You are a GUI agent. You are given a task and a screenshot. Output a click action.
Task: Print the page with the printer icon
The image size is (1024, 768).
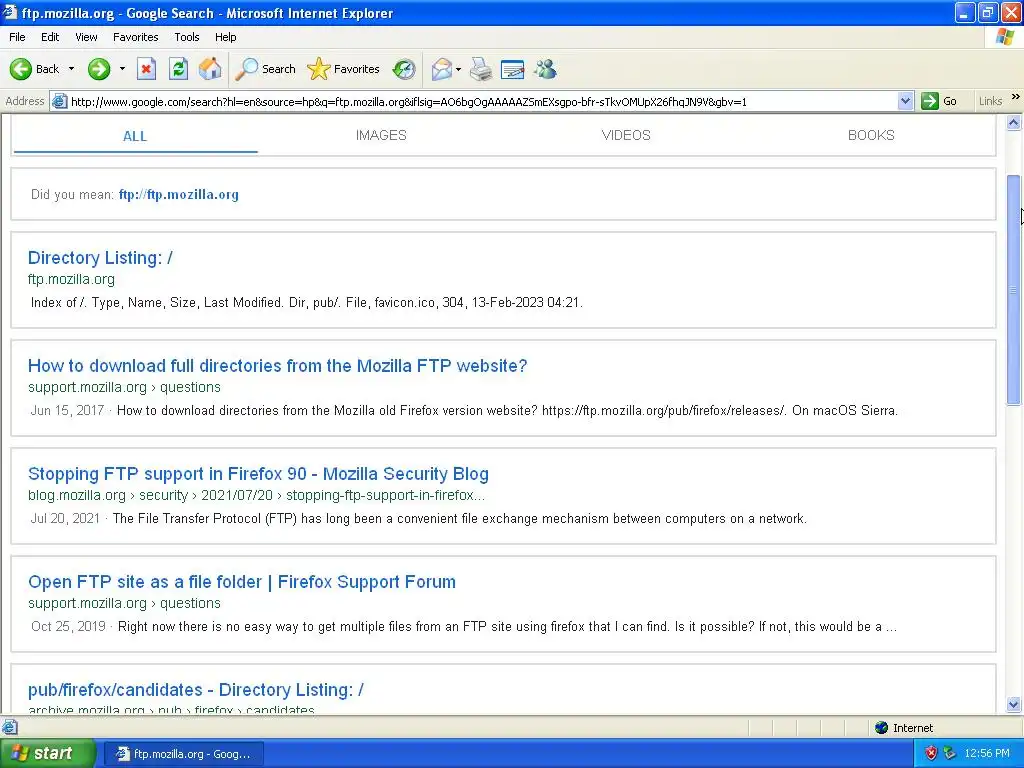(481, 69)
